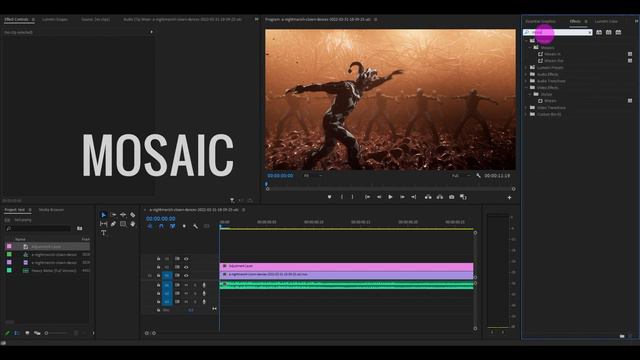Open Program monitor settings wrench
The width and height of the screenshot is (640, 360).
click(x=478, y=176)
